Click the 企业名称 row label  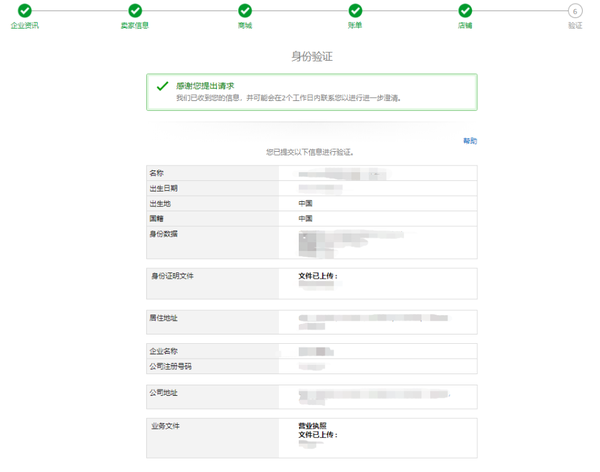tap(163, 351)
